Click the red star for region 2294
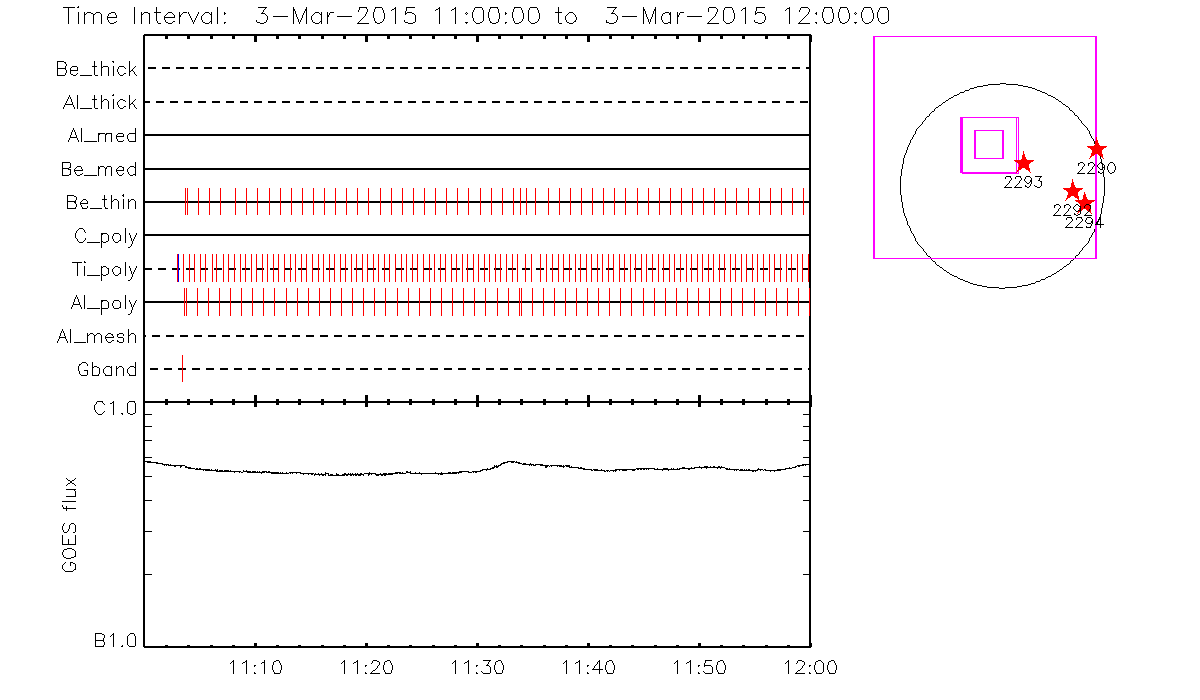The height and width of the screenshot is (700, 1200). [1084, 203]
